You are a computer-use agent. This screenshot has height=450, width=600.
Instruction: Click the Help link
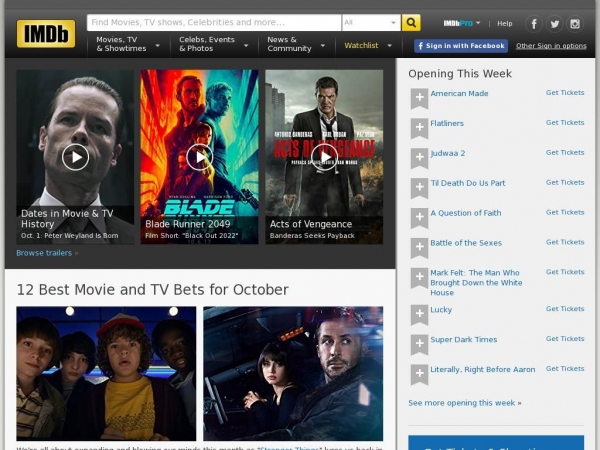(505, 23)
